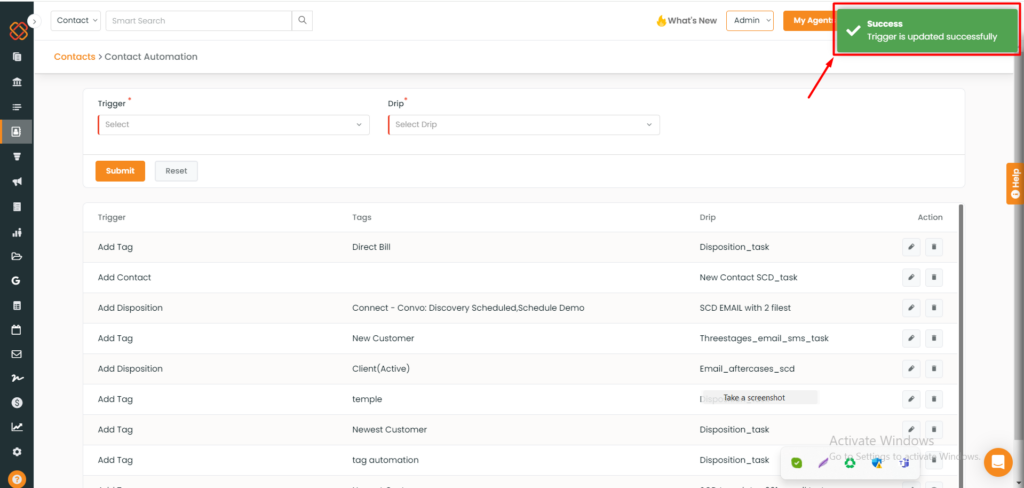This screenshot has width=1024, height=488.
Task: Click the My Agents button
Action: 808,20
